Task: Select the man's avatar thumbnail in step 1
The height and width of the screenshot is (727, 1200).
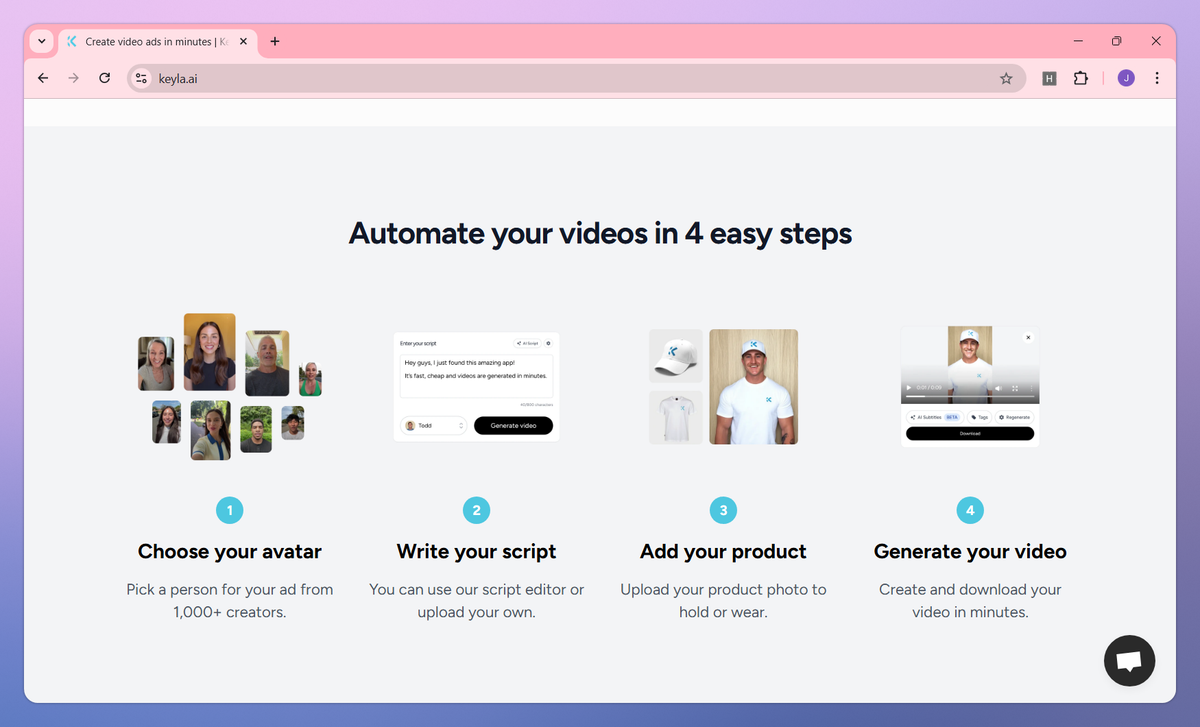Action: pos(266,362)
